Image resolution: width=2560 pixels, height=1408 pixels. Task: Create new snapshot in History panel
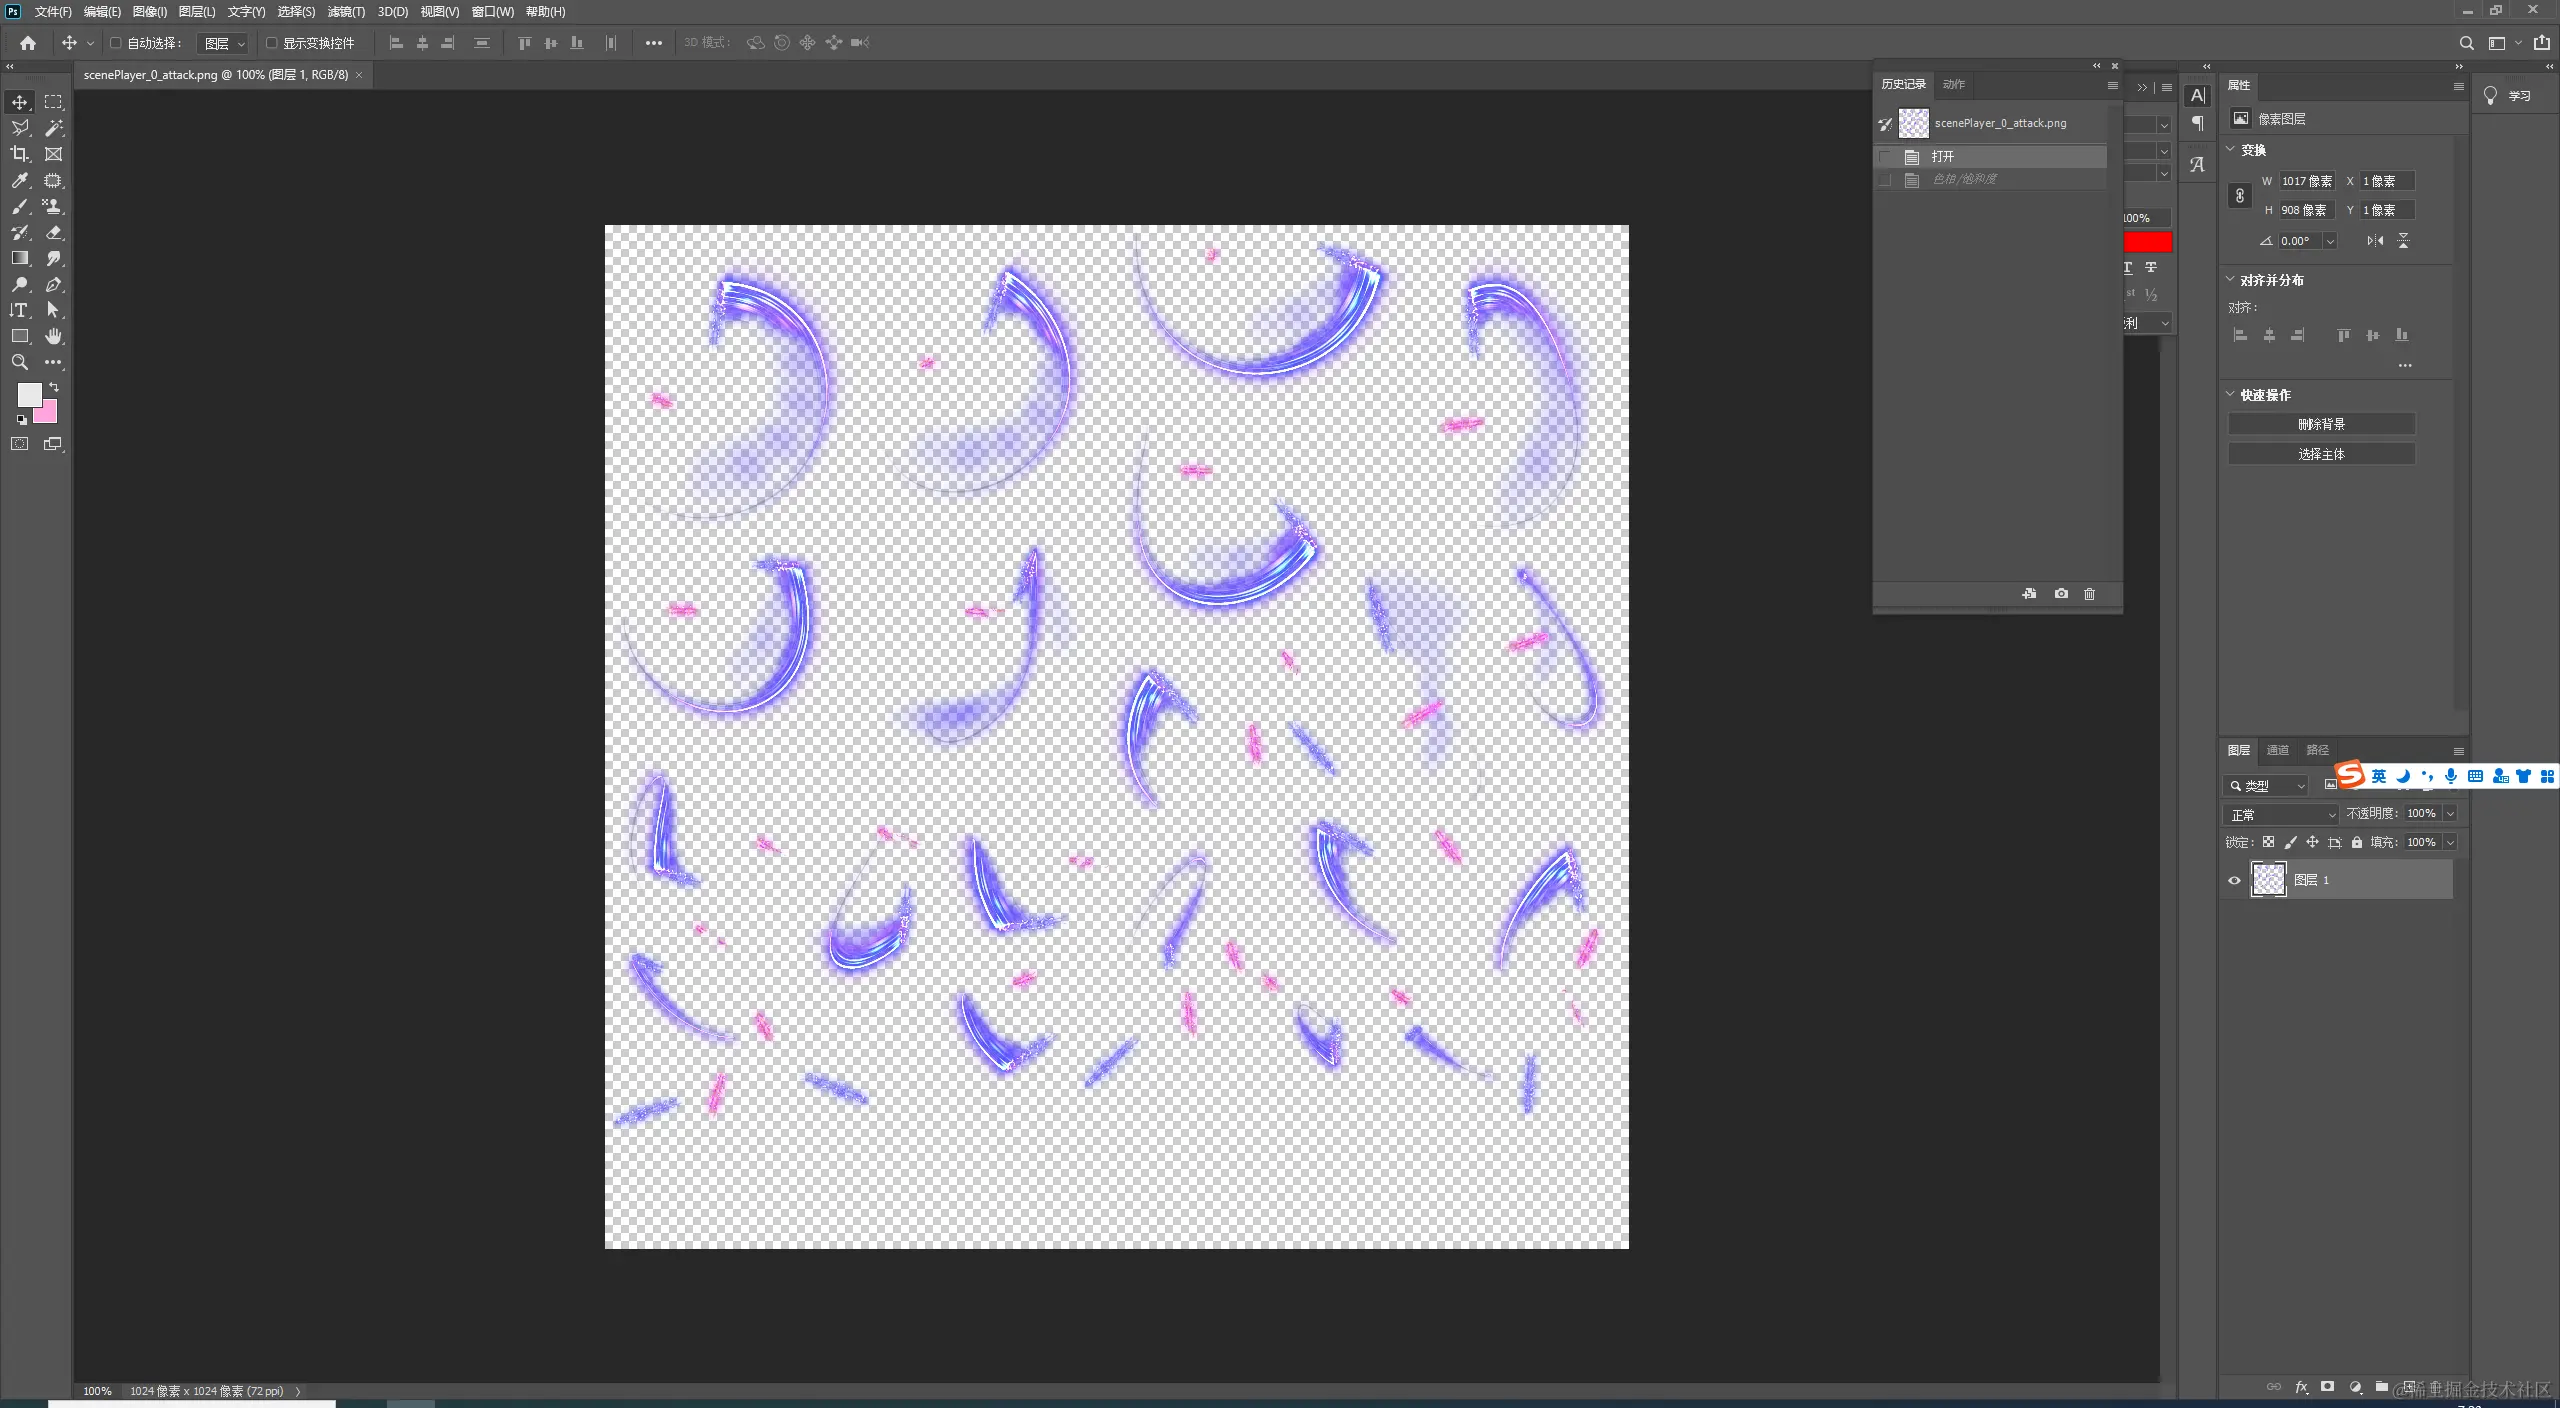2061,594
